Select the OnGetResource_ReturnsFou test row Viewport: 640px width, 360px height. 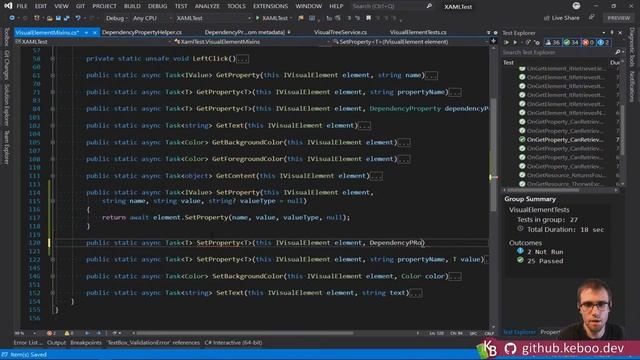point(565,175)
